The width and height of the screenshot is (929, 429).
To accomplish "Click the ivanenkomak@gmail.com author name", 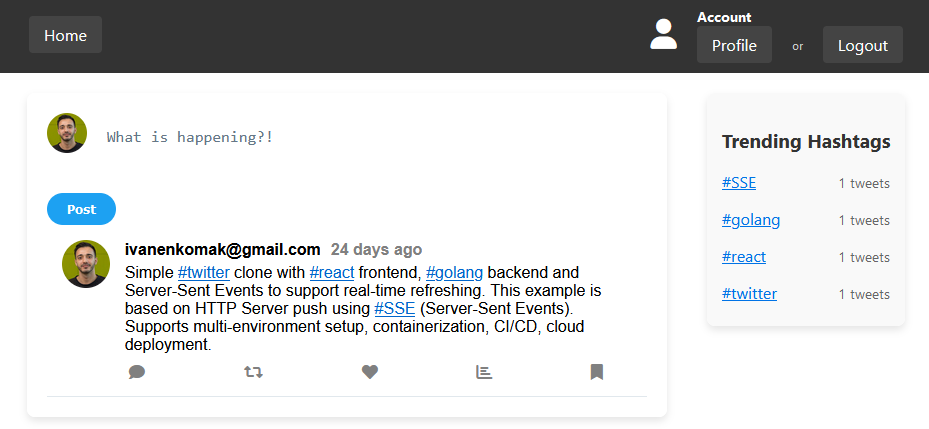I will pos(223,249).
